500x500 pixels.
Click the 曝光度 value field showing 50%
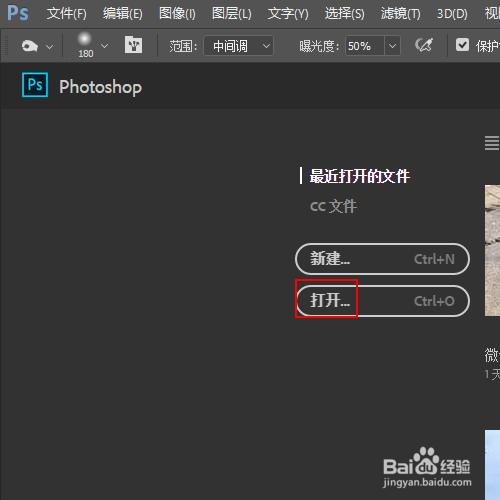[x=365, y=46]
